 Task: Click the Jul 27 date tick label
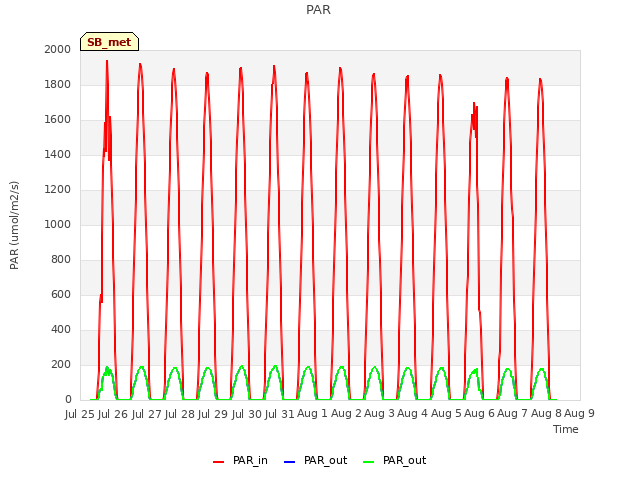pos(147,414)
